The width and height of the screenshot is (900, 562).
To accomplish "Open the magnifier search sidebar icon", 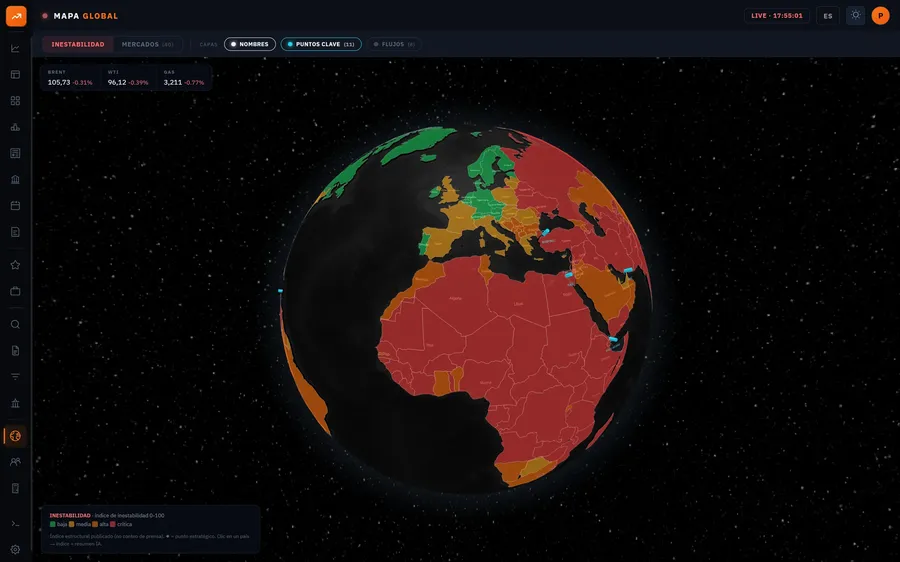I will point(15,324).
